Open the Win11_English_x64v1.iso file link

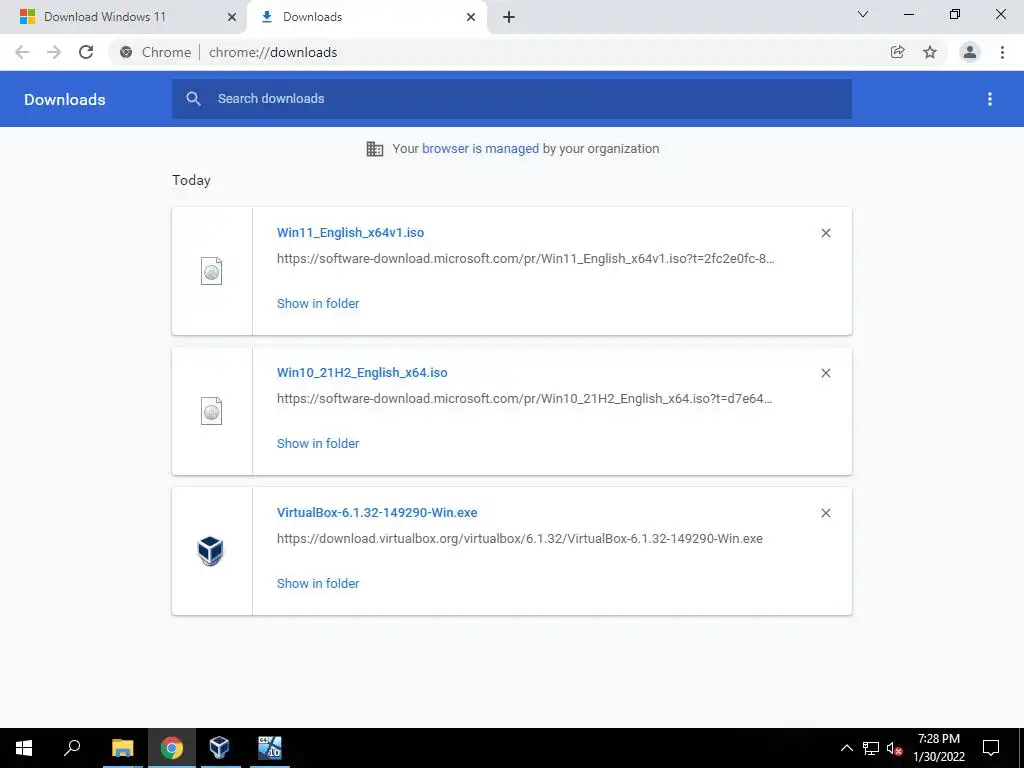[x=351, y=232]
